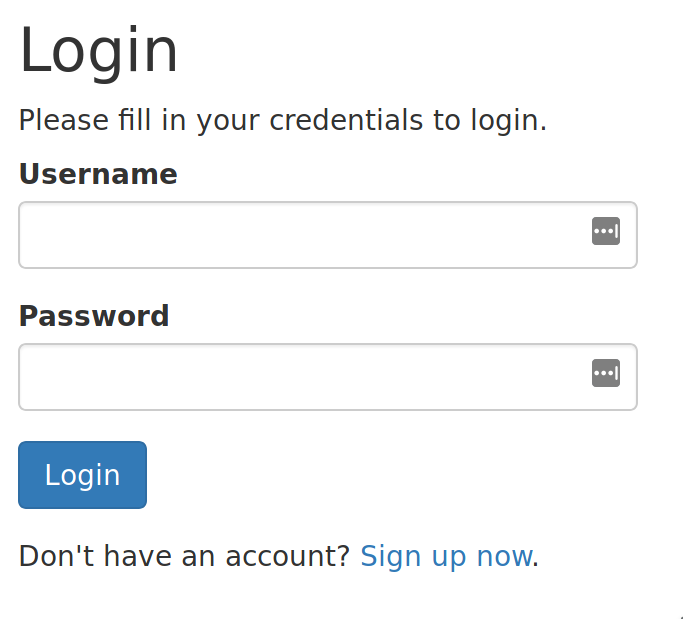Click the 'Please fill in your credentials' text
Image resolution: width=683 pixels, height=619 pixels.
pyautogui.click(x=283, y=120)
